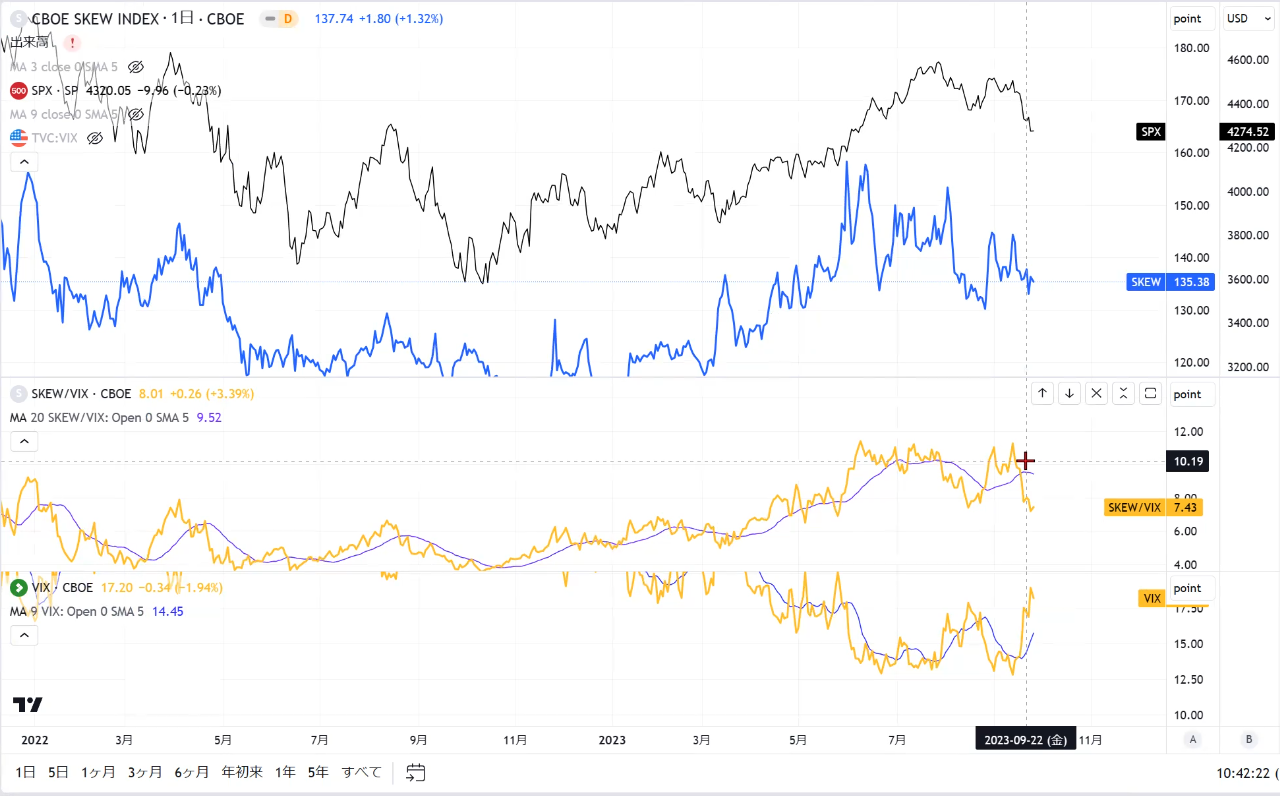The image size is (1280, 796).
Task: Open the SKEW/VIX pane point unit selector
Action: [1192, 395]
